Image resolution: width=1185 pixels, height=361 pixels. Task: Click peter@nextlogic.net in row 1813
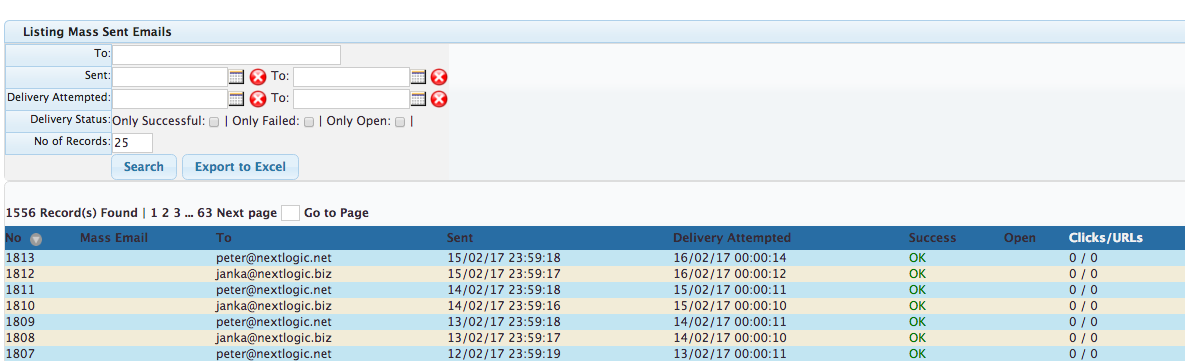pyautogui.click(x=274, y=258)
